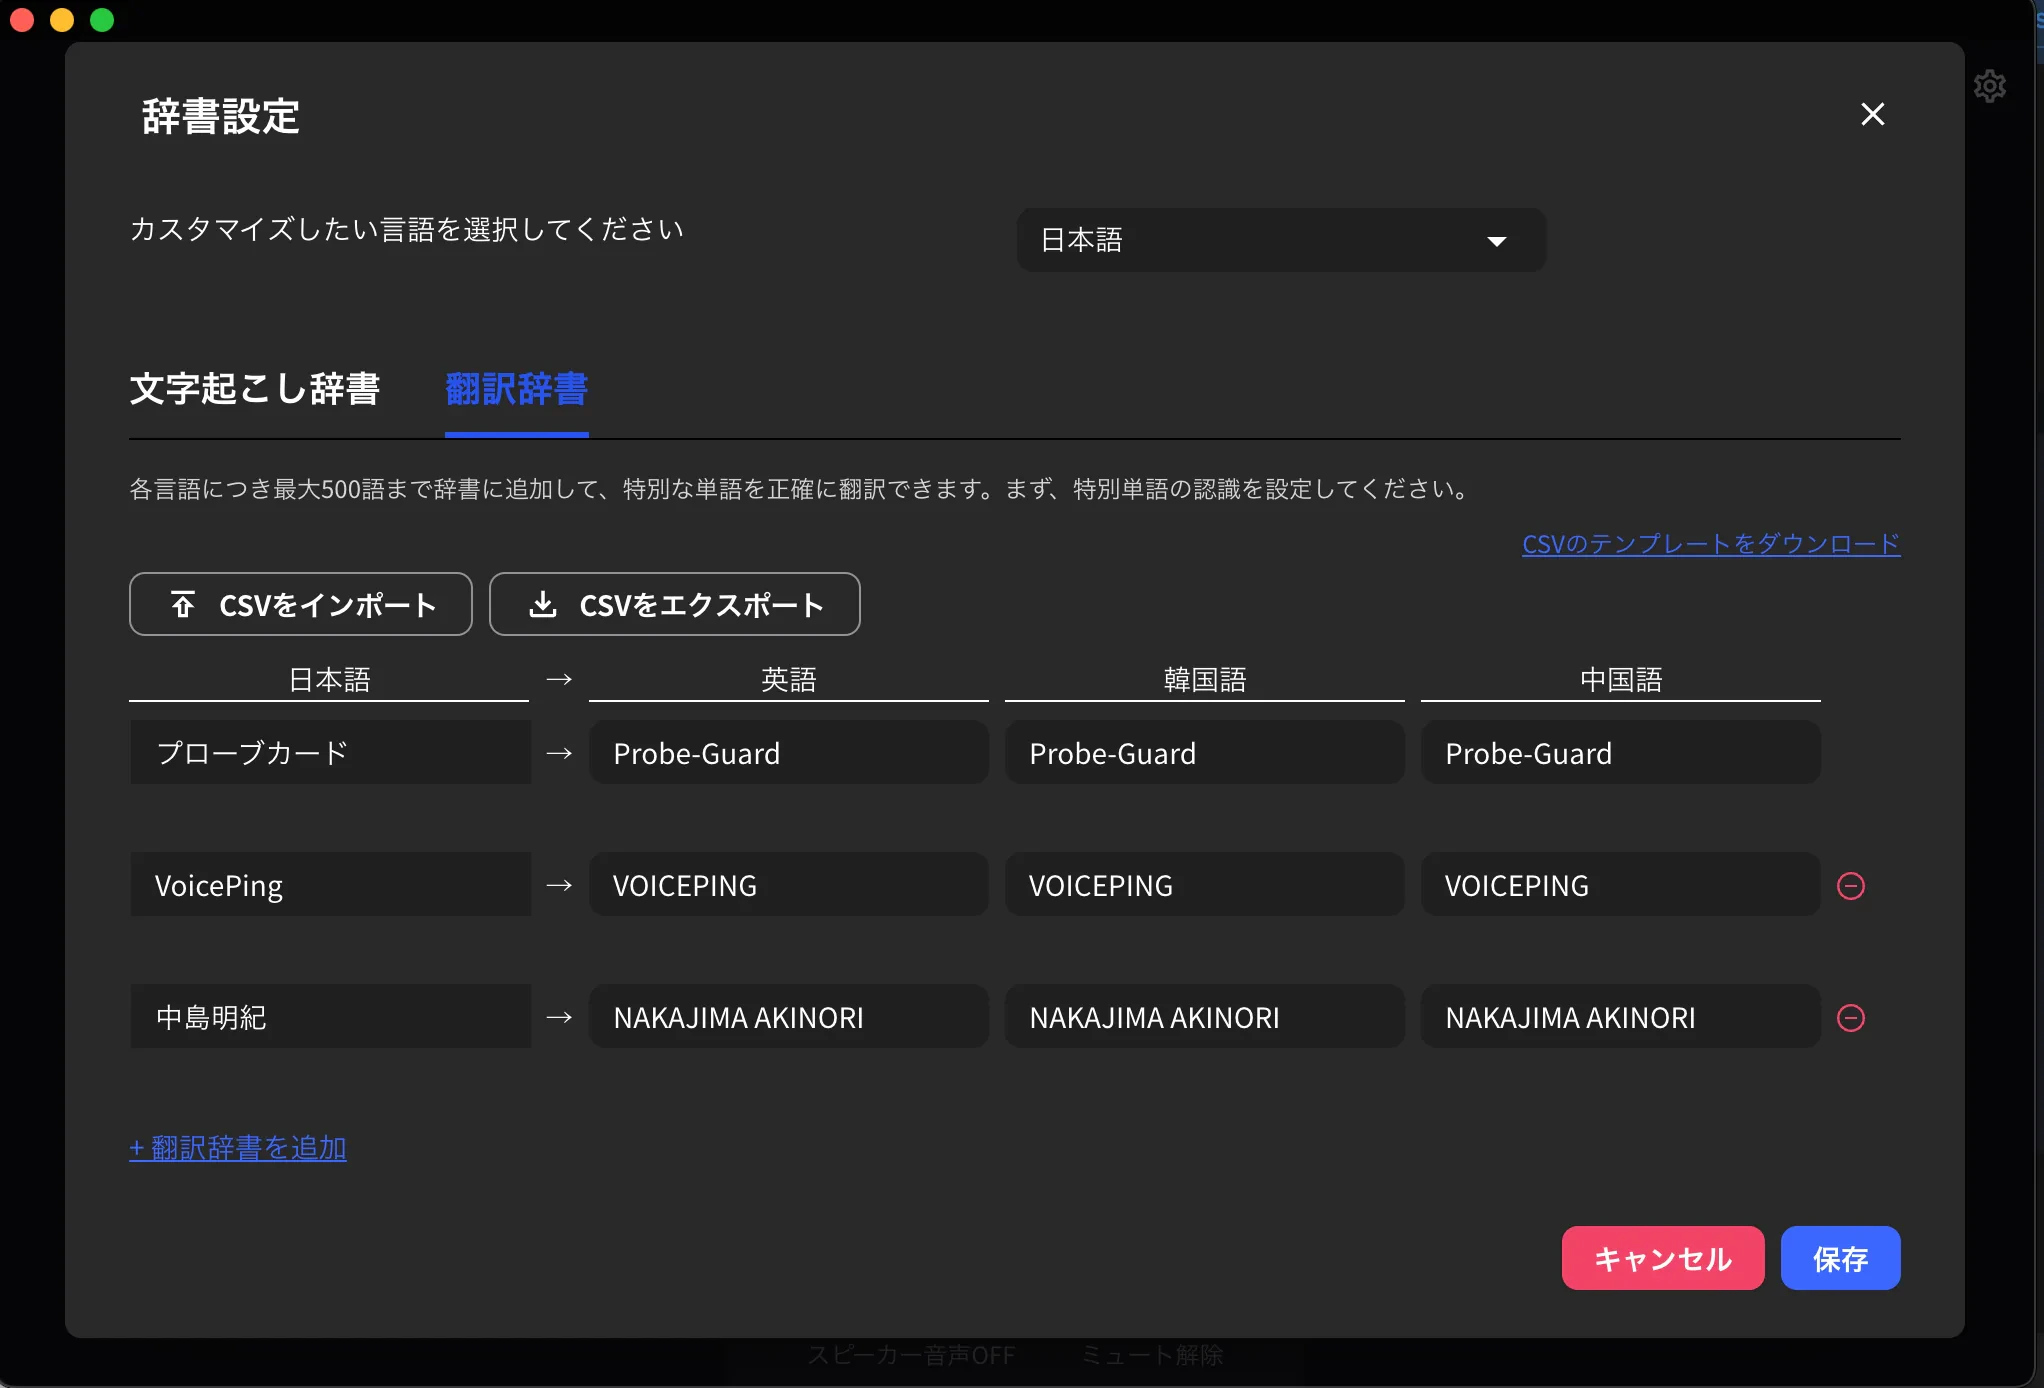Screen dimensions: 2044x1388
Task: Edit English NAKAJIMA AKINORI field
Action: tap(789, 1016)
